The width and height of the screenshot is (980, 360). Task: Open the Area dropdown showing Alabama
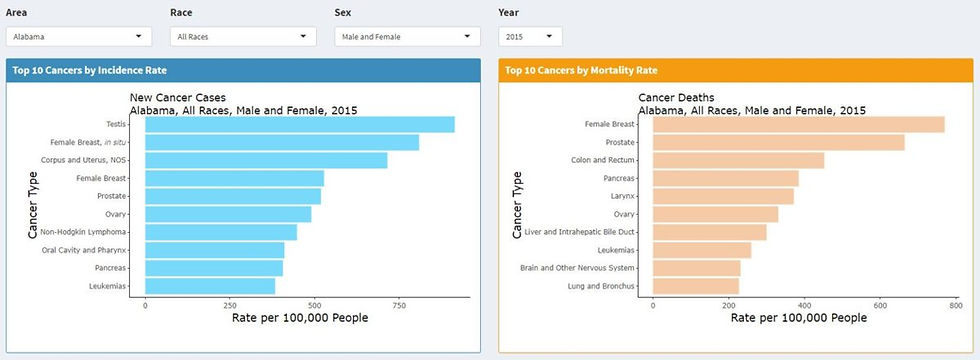(x=79, y=36)
